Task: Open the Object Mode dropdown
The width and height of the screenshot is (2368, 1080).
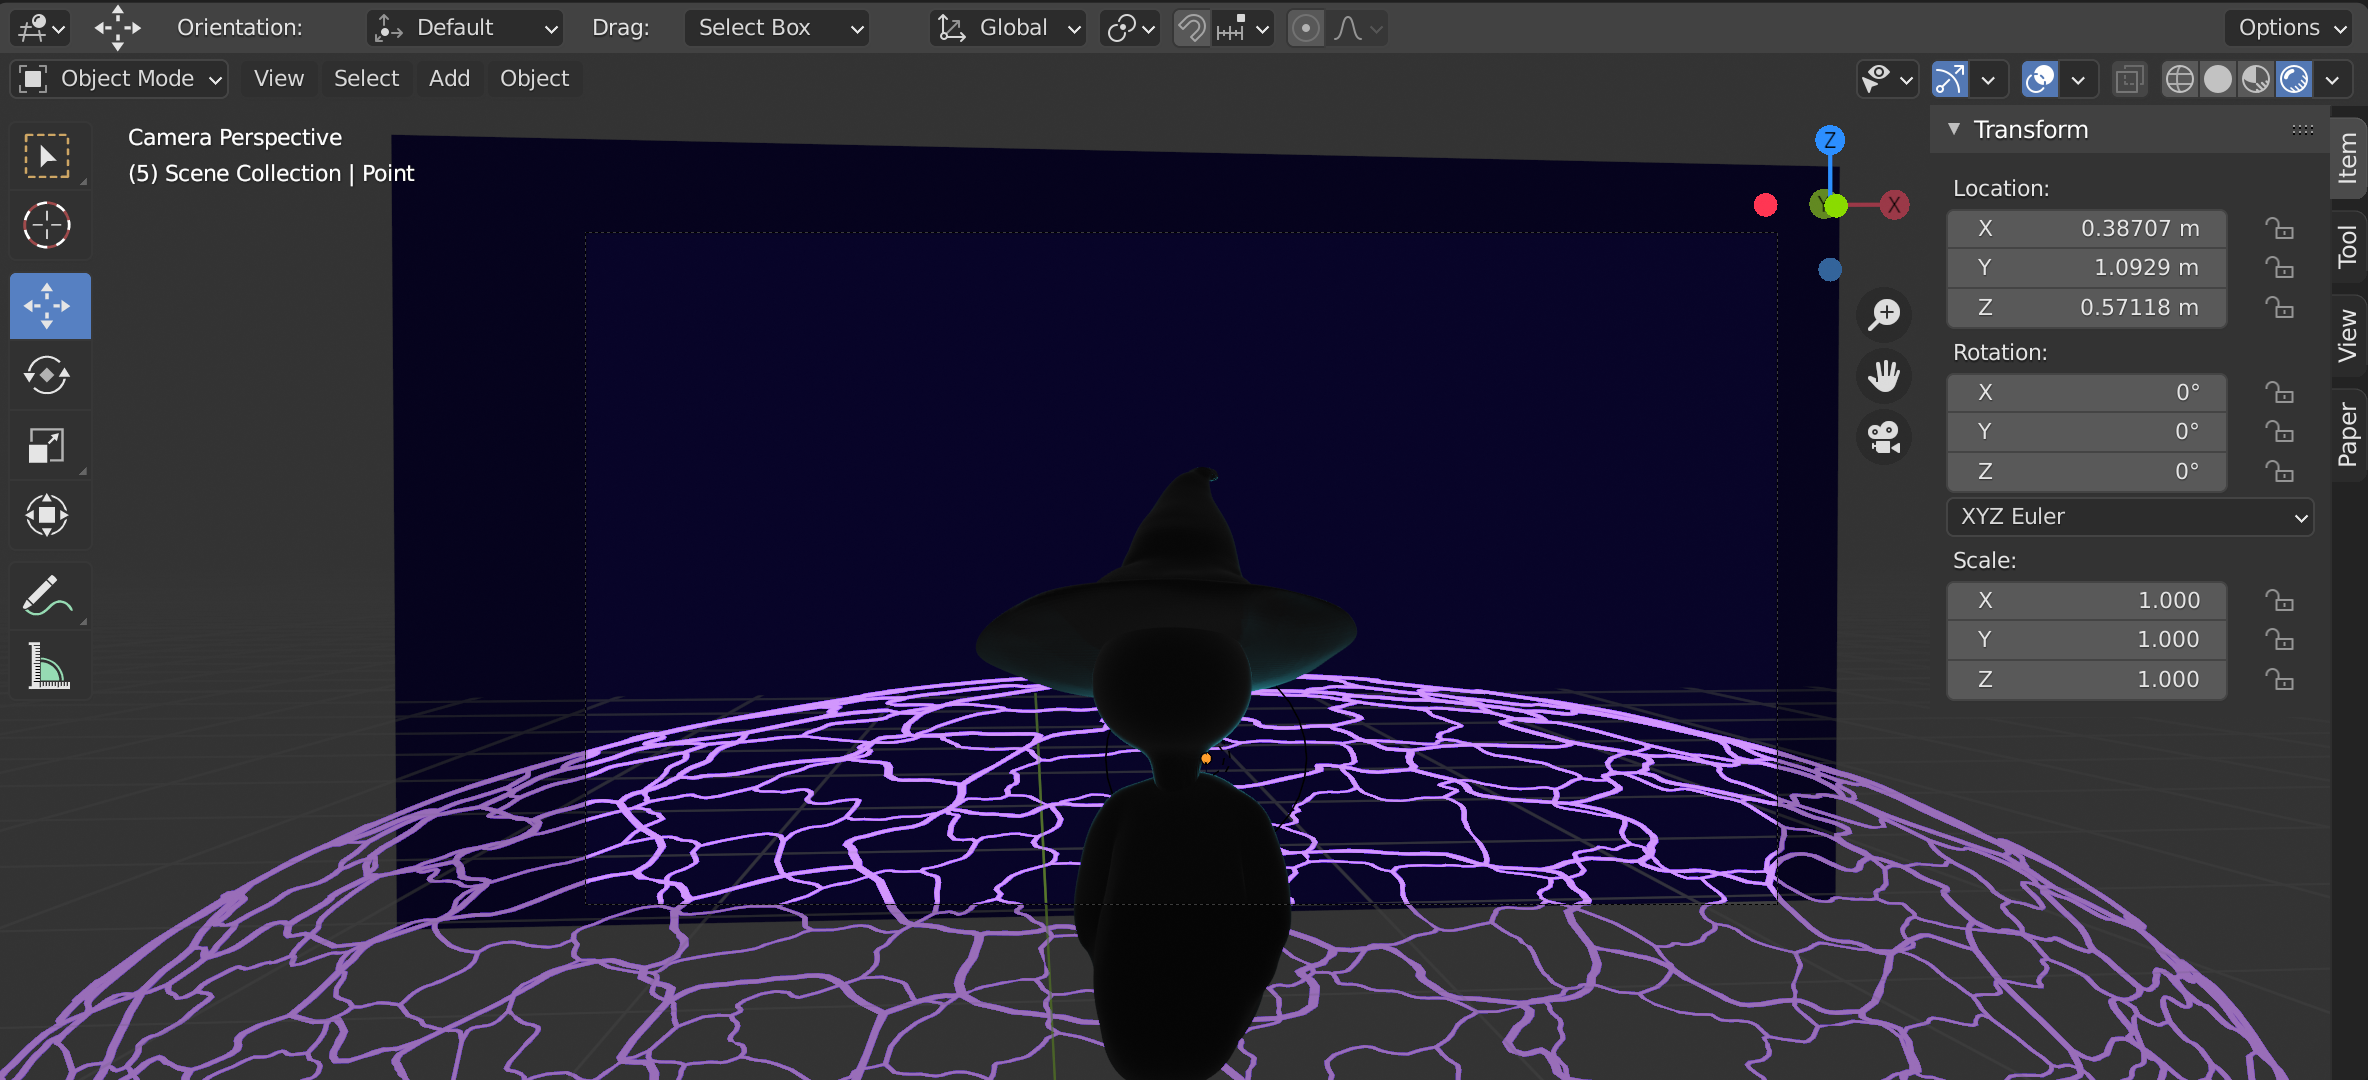Action: (x=120, y=79)
